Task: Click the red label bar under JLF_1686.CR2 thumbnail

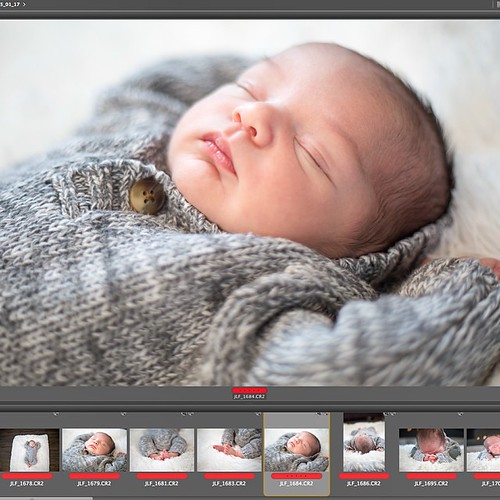Action: [x=364, y=476]
